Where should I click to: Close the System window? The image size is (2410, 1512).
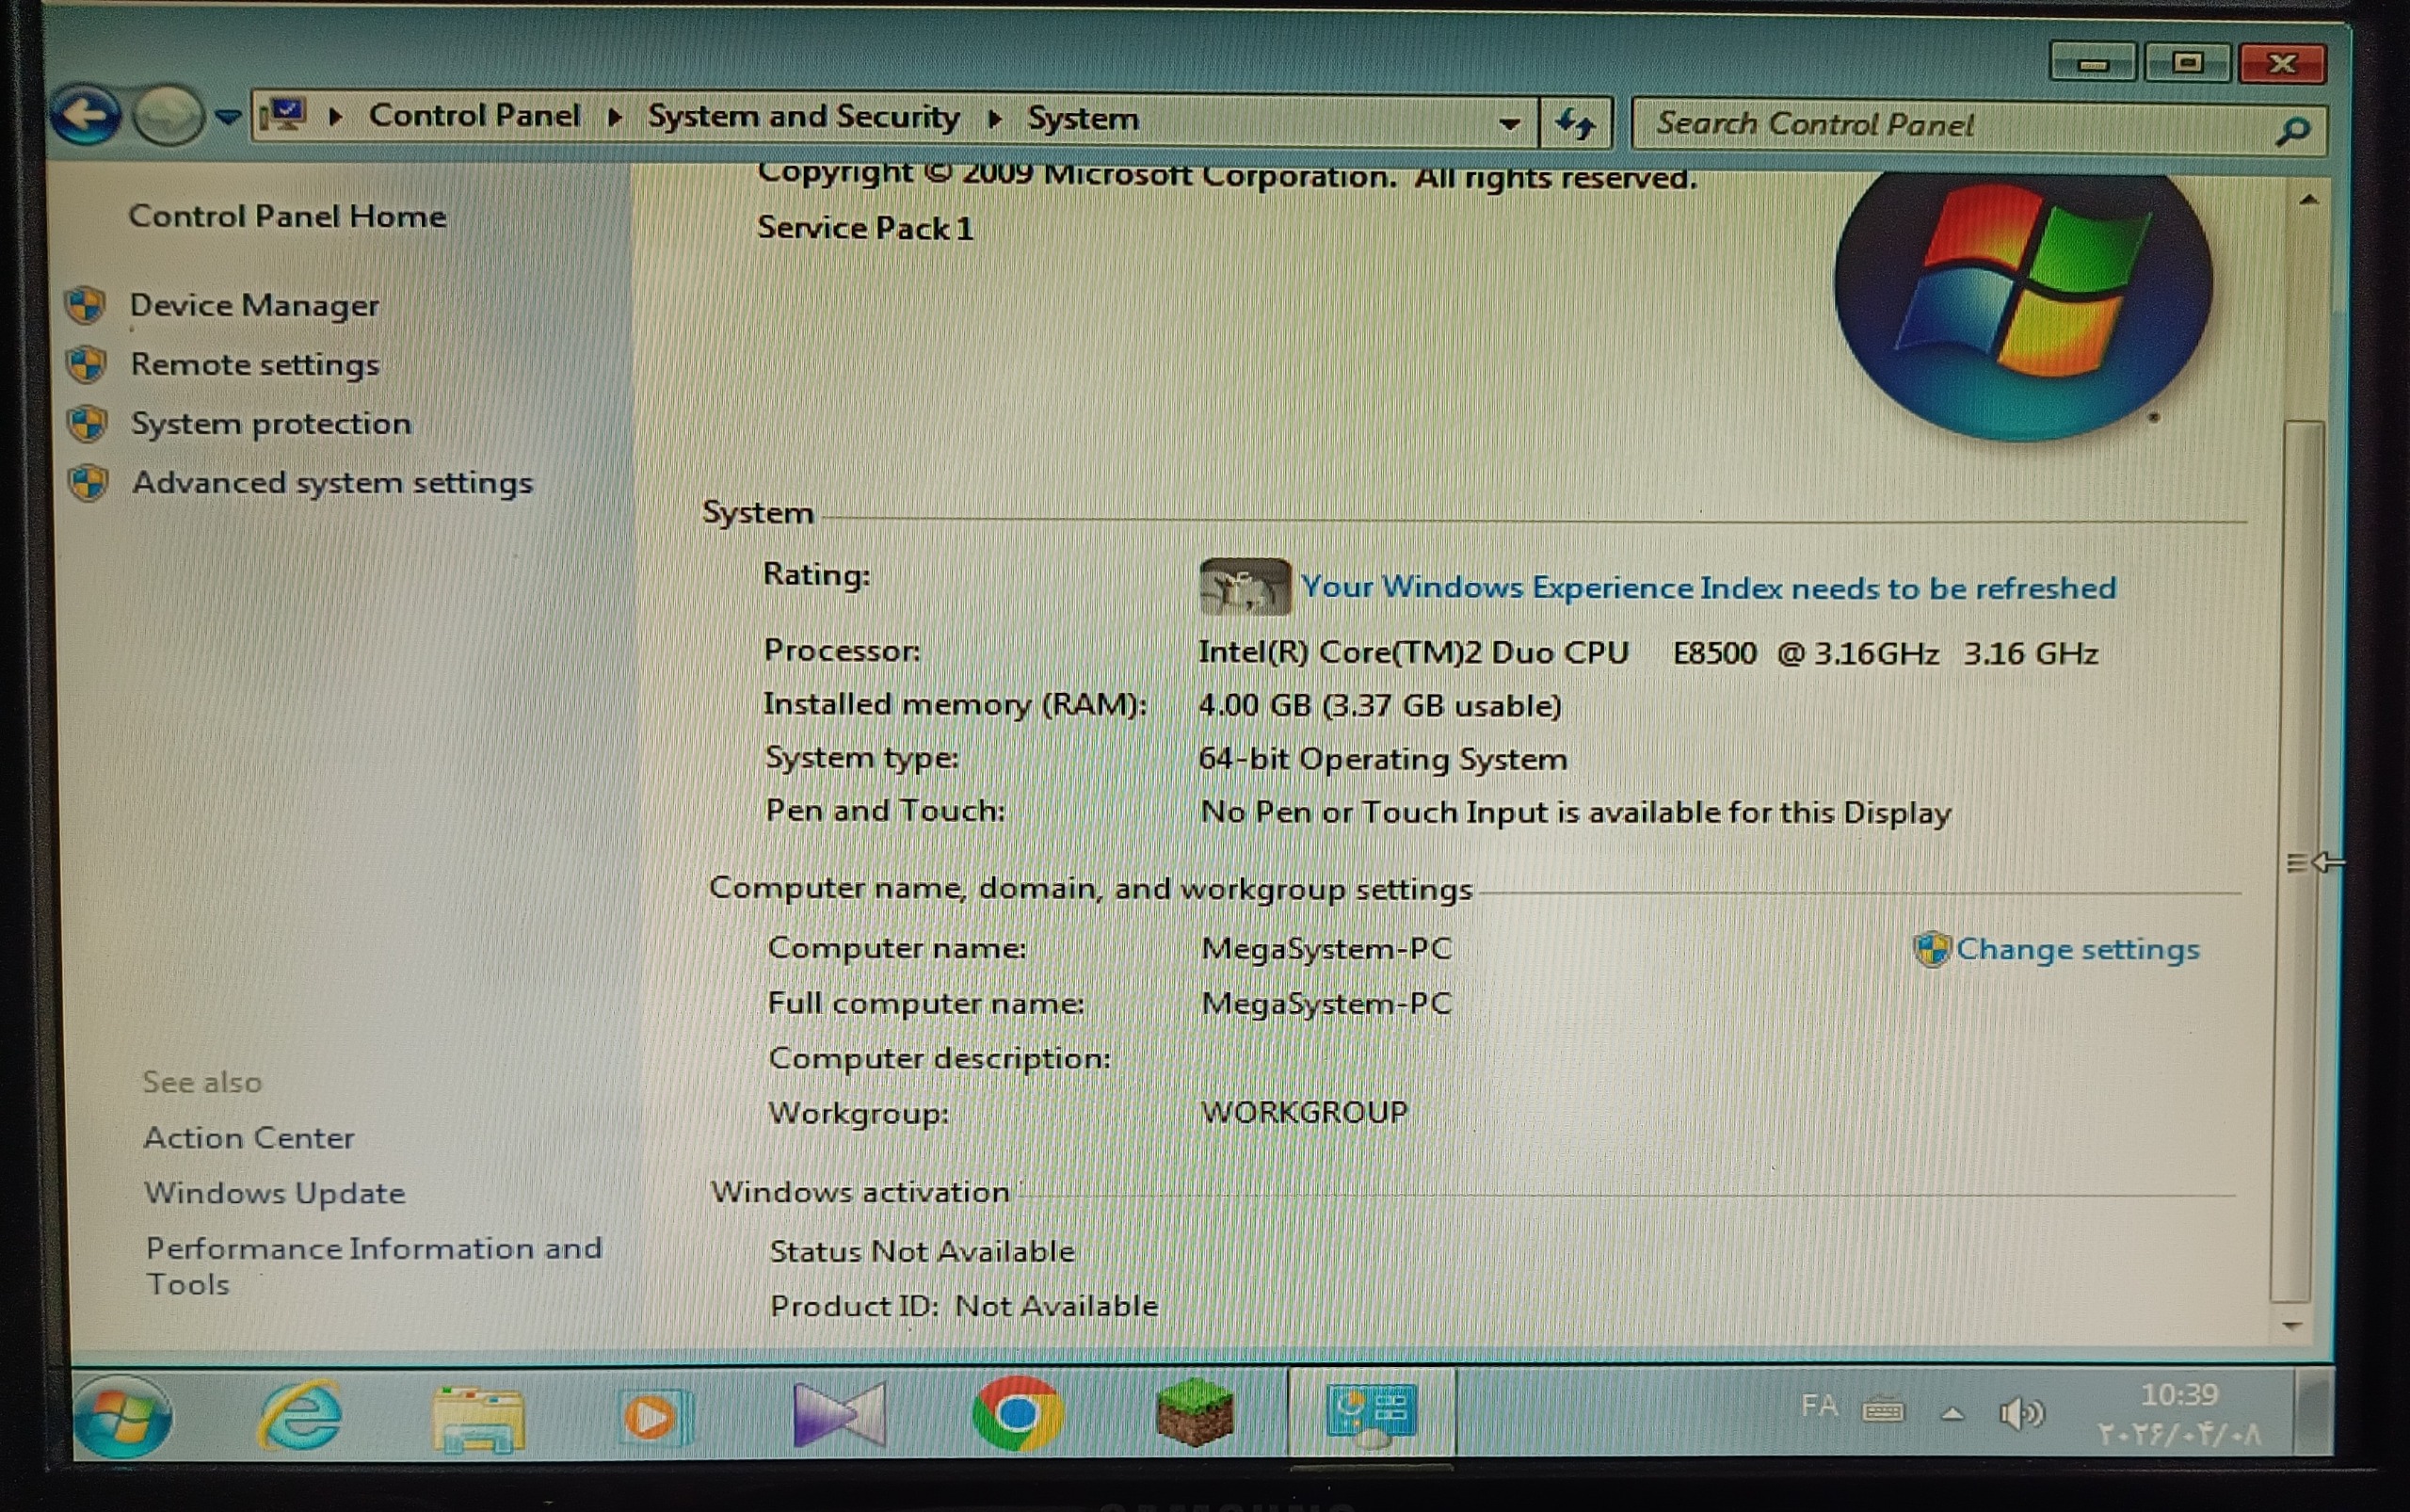pyautogui.click(x=2283, y=63)
